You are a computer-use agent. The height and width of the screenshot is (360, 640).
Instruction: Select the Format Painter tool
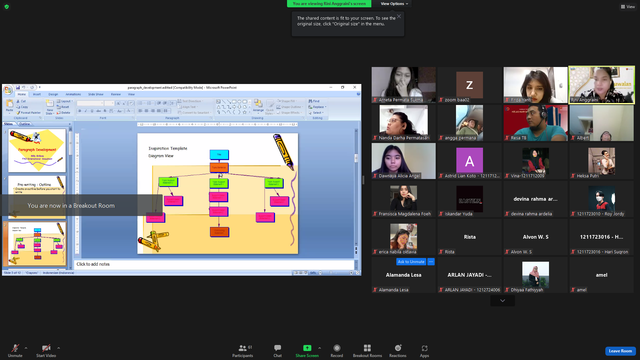[29, 113]
